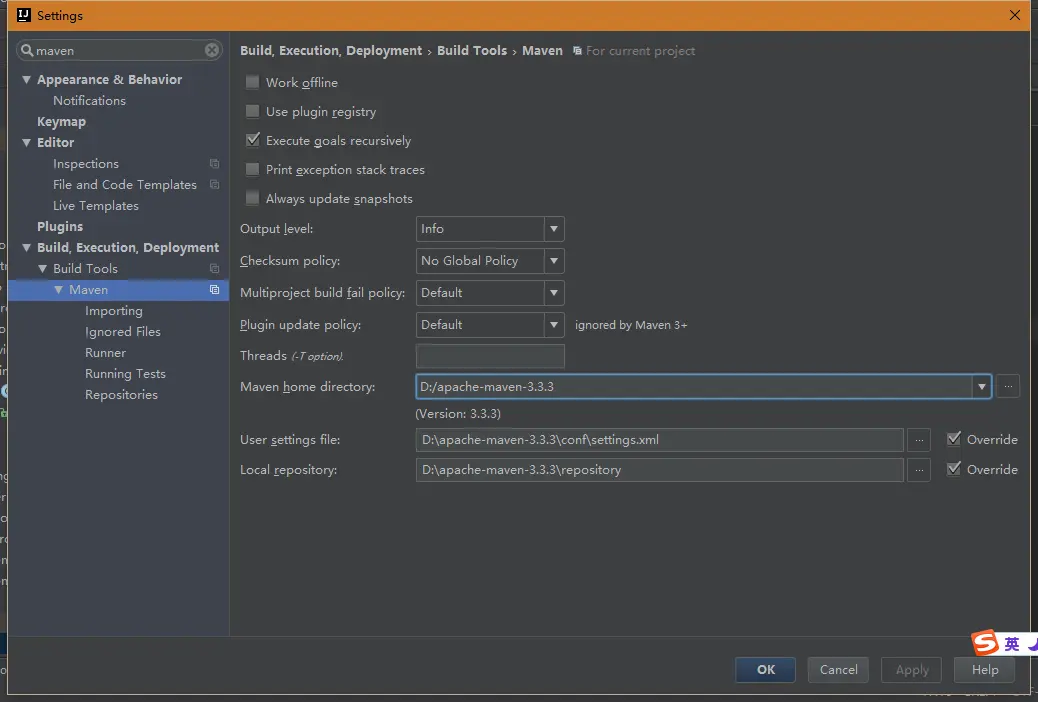Uncheck Execute goals recursively
This screenshot has width=1038, height=702.
[252, 140]
